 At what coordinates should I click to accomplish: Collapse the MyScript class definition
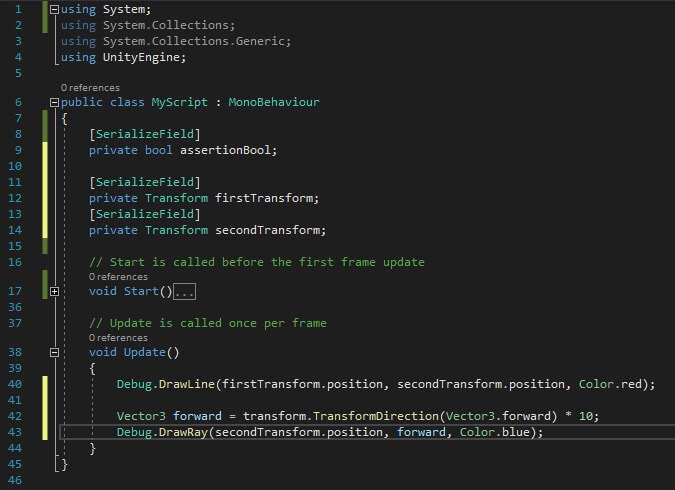click(54, 102)
